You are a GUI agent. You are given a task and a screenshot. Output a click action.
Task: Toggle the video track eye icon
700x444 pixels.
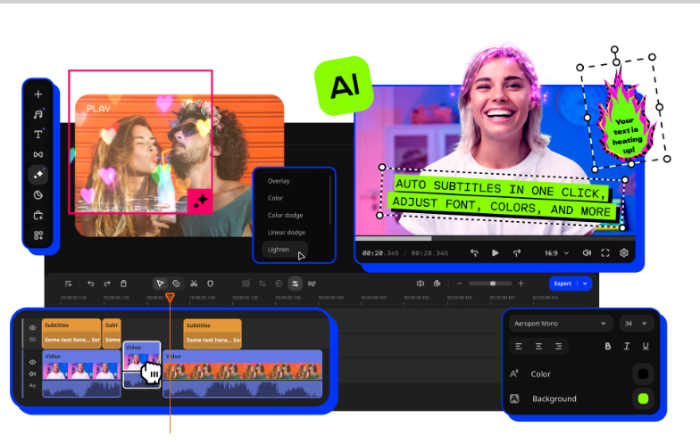pos(33,362)
